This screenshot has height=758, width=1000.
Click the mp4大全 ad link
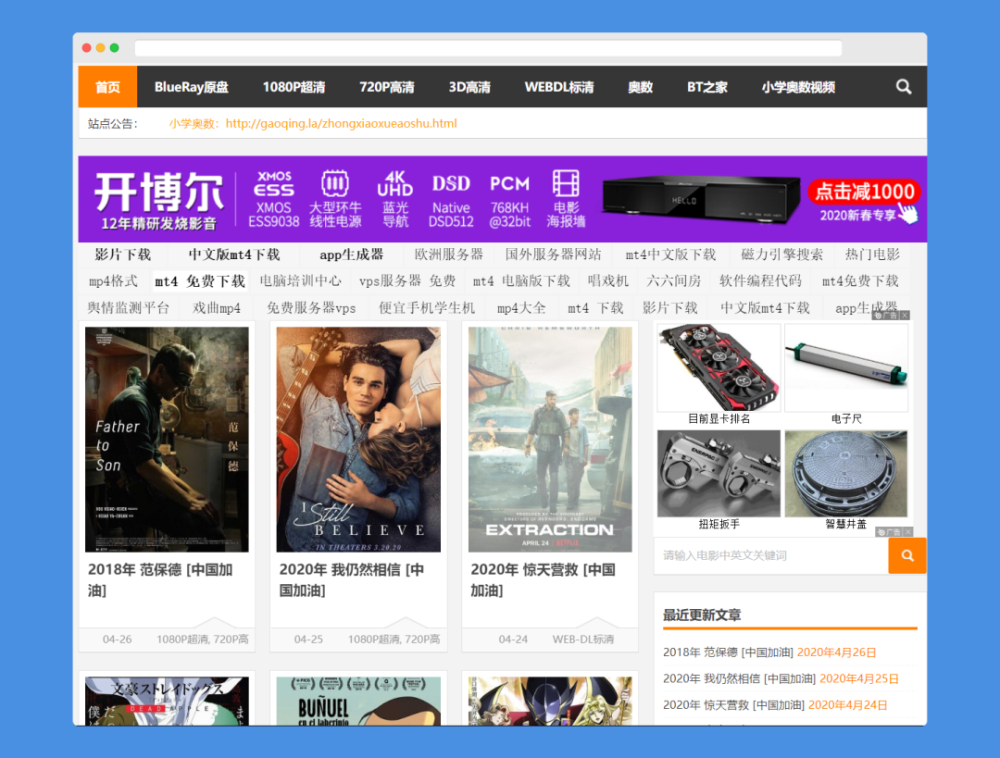coord(522,308)
